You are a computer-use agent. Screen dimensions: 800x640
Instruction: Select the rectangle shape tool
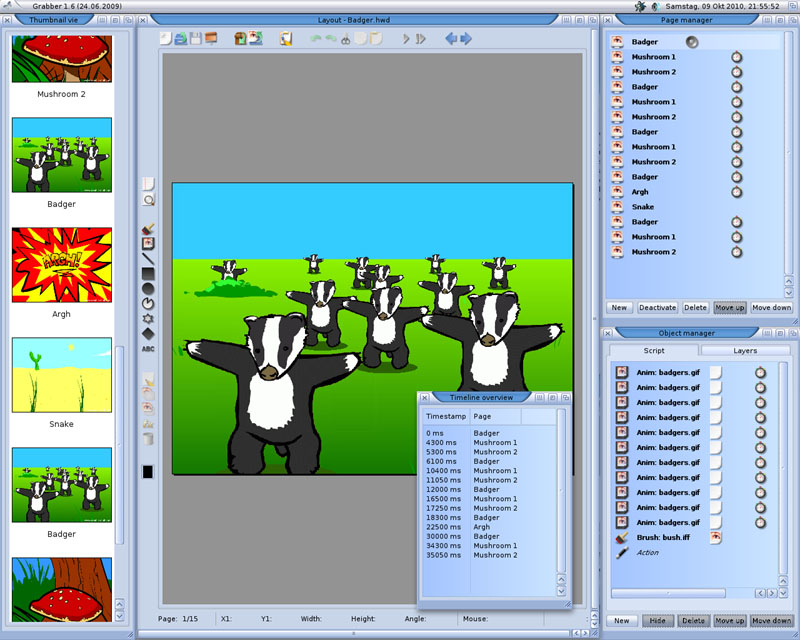pos(148,274)
